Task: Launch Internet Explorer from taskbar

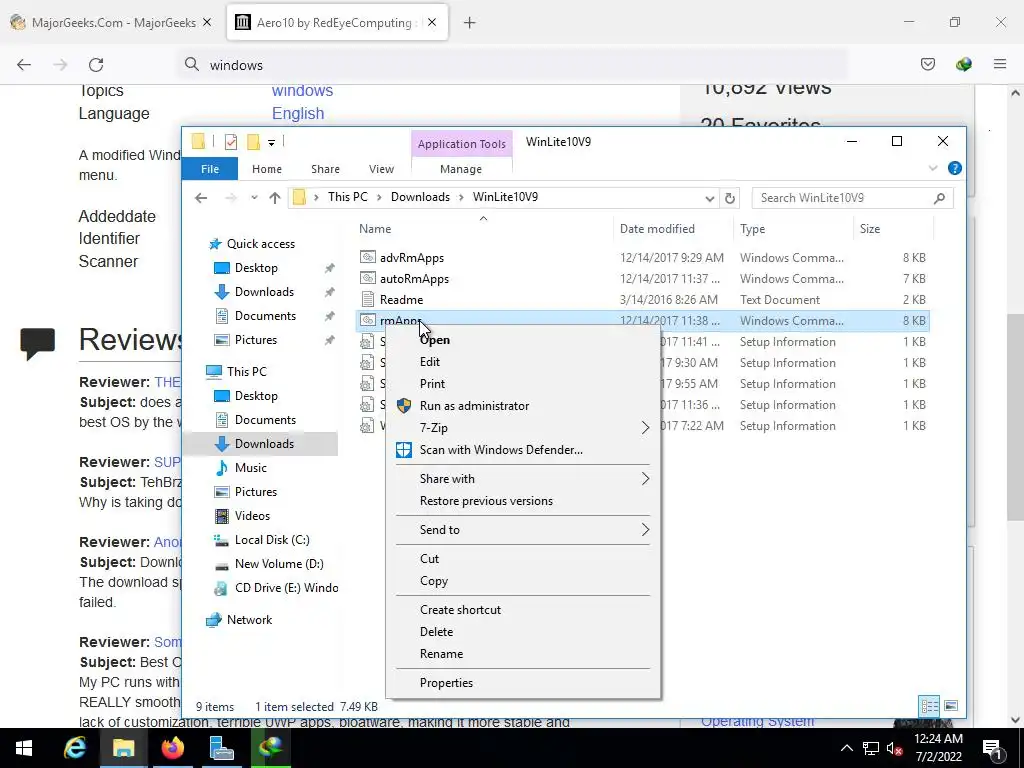Action: (74, 748)
